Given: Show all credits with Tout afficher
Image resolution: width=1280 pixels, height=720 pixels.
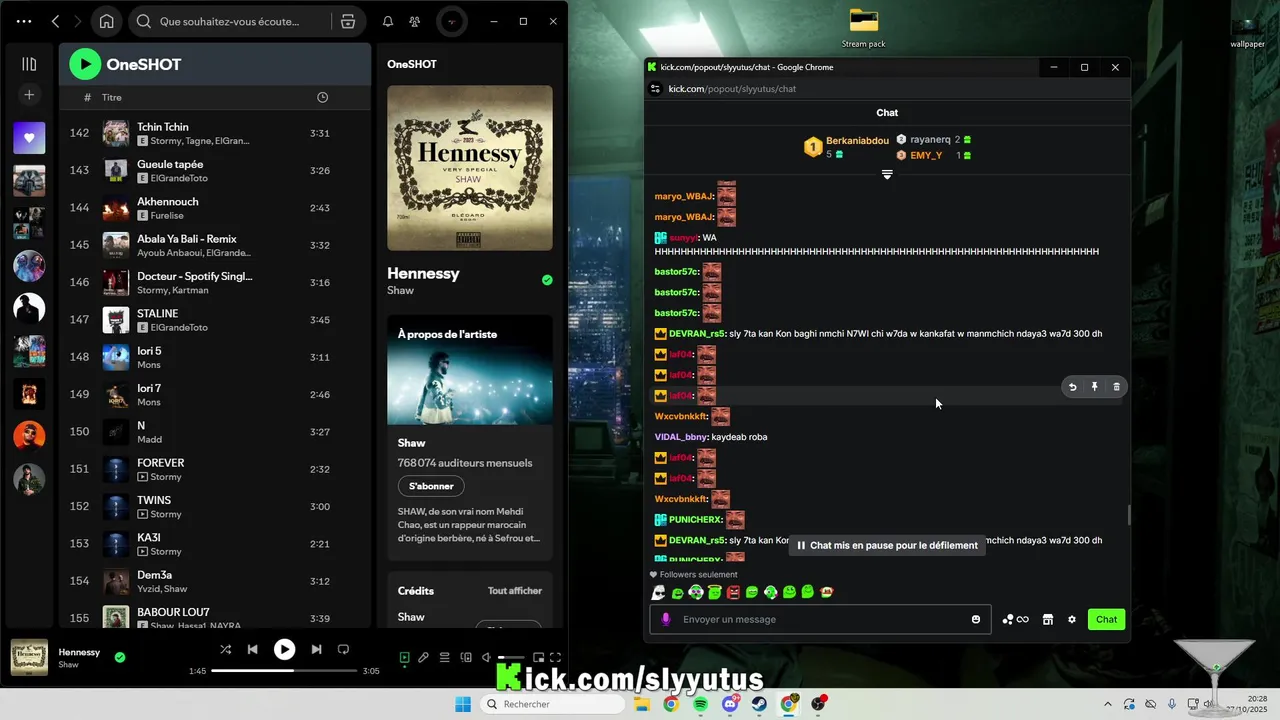Looking at the screenshot, I should (515, 591).
